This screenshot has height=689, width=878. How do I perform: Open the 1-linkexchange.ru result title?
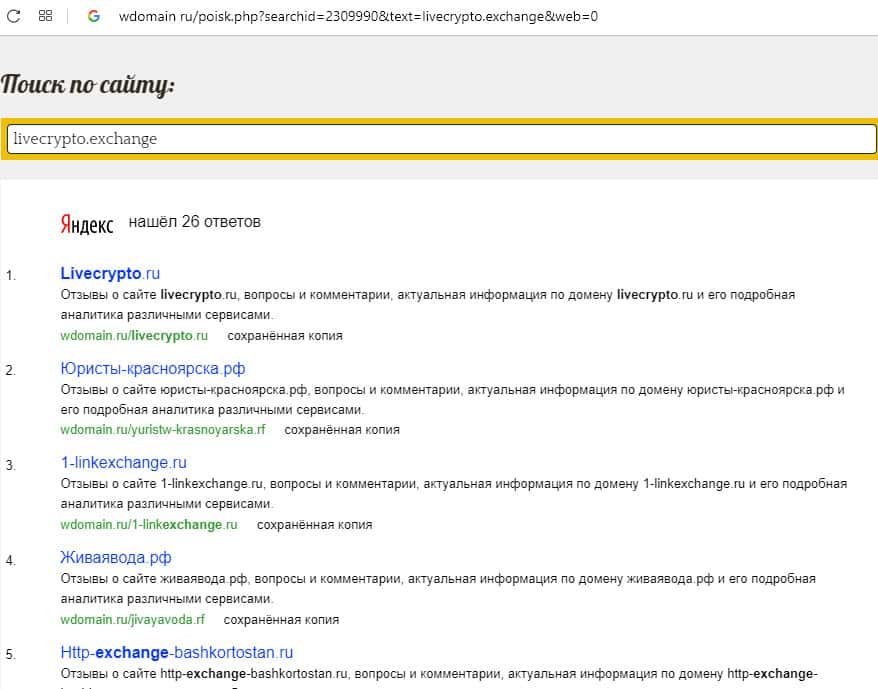click(124, 463)
